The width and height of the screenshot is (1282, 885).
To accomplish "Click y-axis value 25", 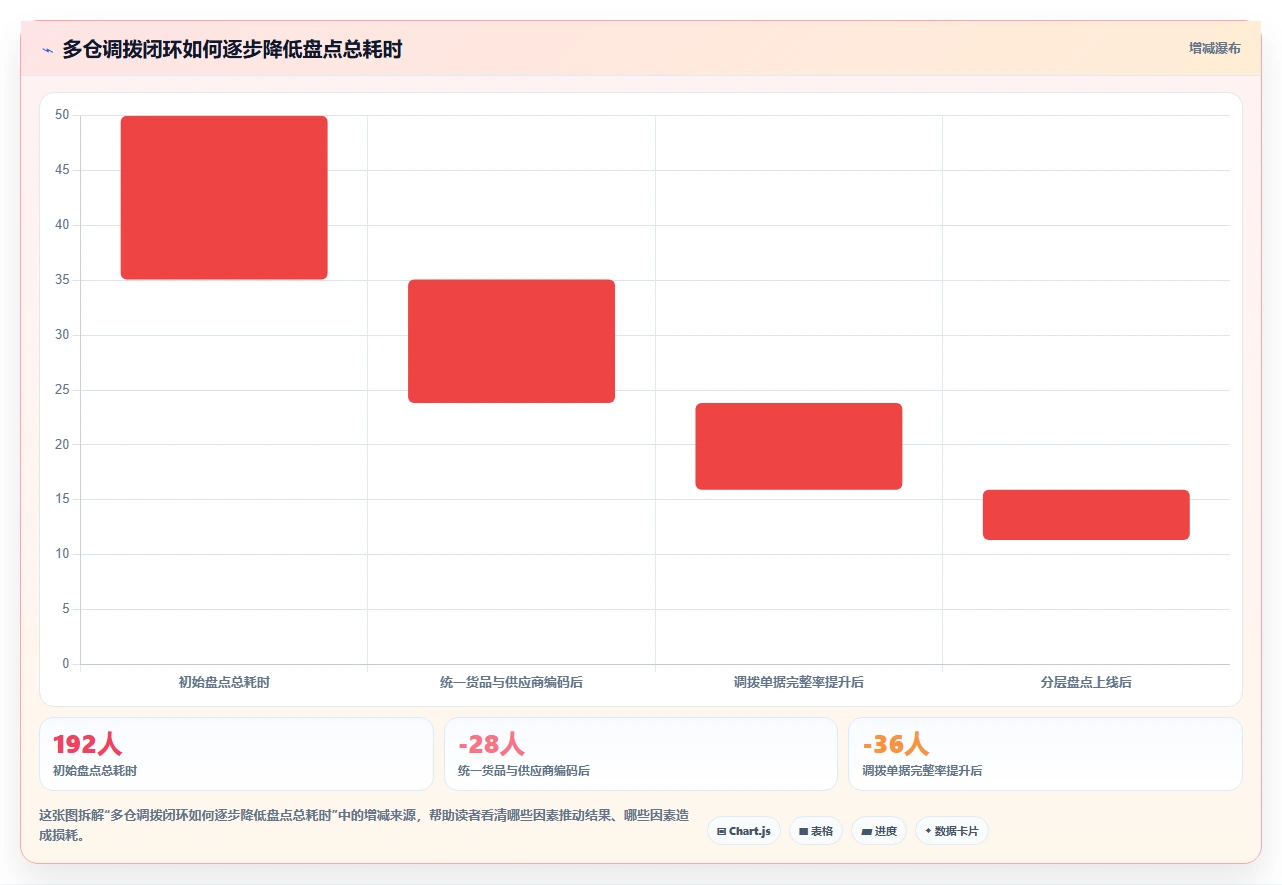I will (x=62, y=390).
